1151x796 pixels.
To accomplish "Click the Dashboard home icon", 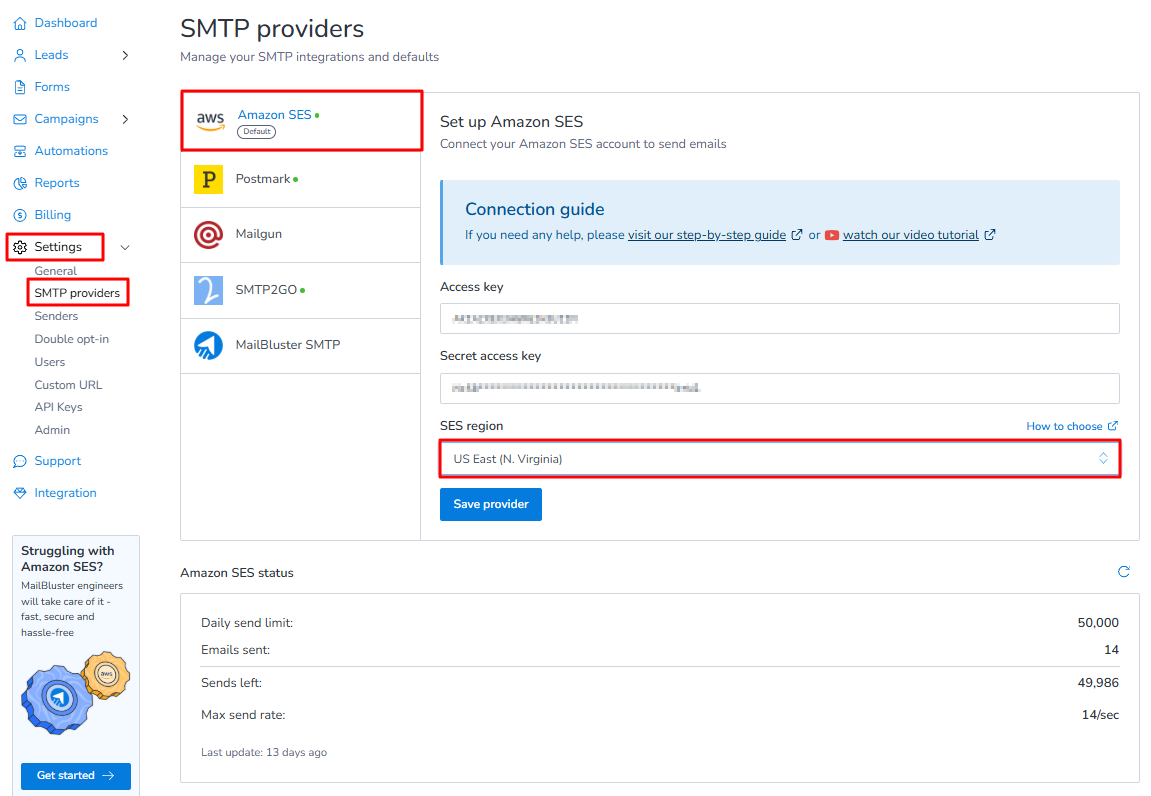I will coord(20,23).
